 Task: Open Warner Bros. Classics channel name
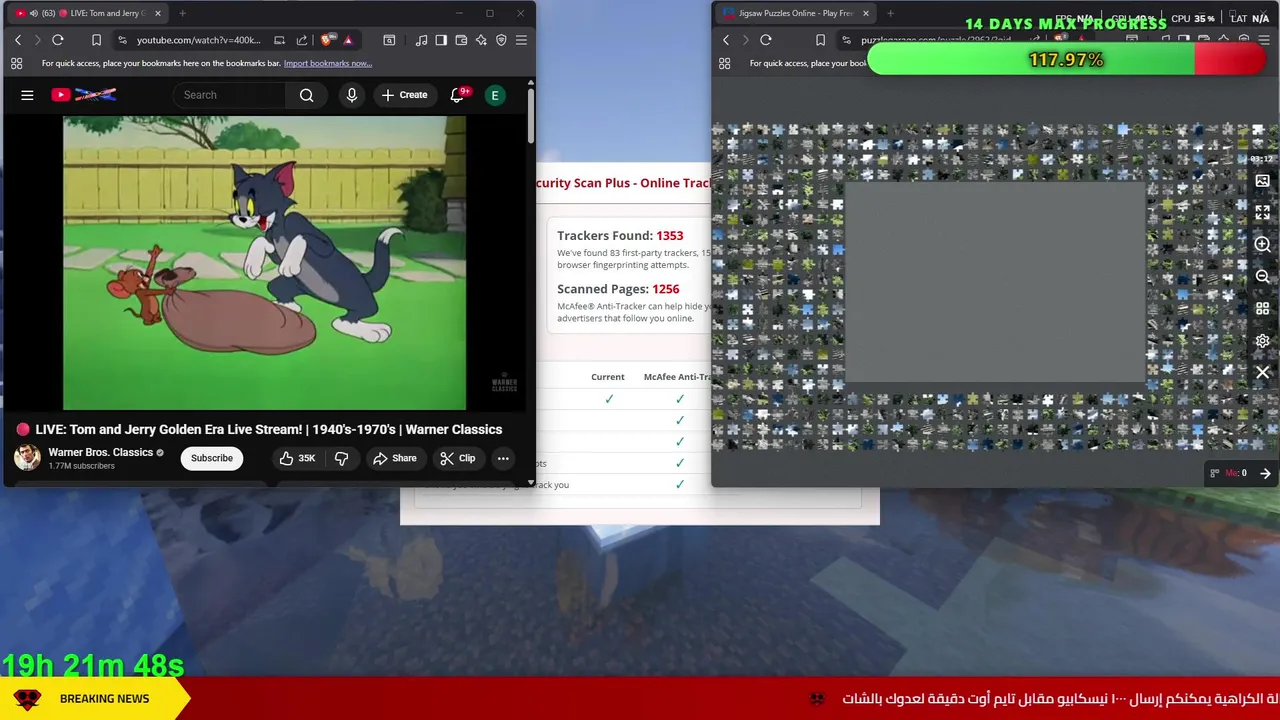[101, 452]
